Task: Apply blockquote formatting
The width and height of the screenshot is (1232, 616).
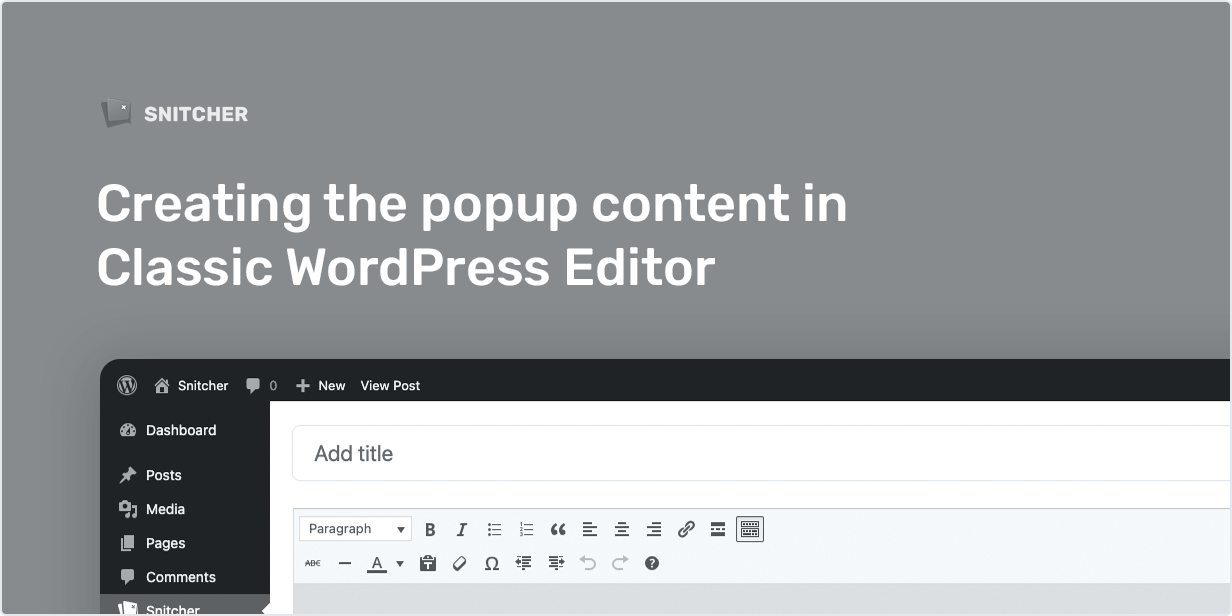Action: (x=558, y=529)
